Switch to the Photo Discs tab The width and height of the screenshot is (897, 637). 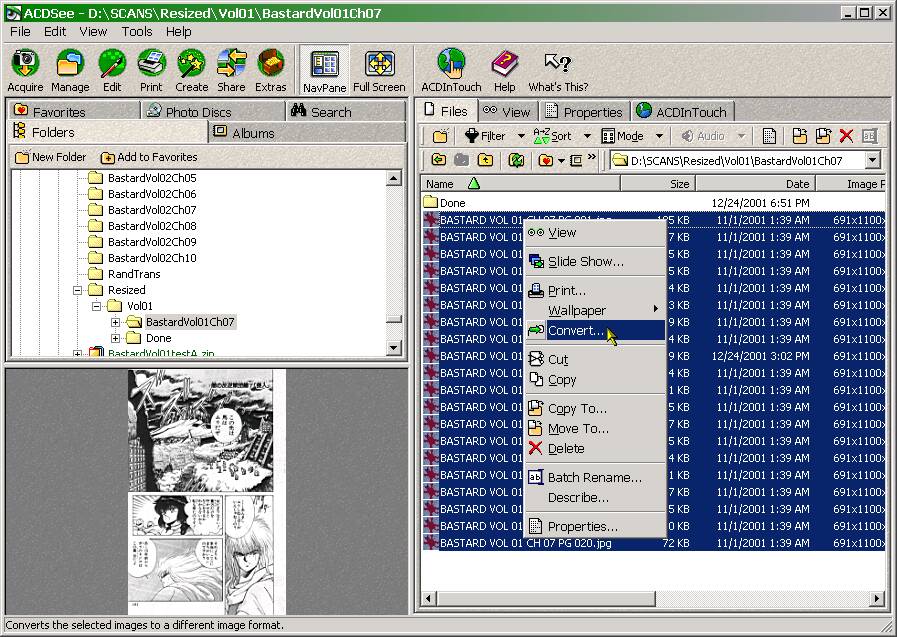(x=212, y=111)
